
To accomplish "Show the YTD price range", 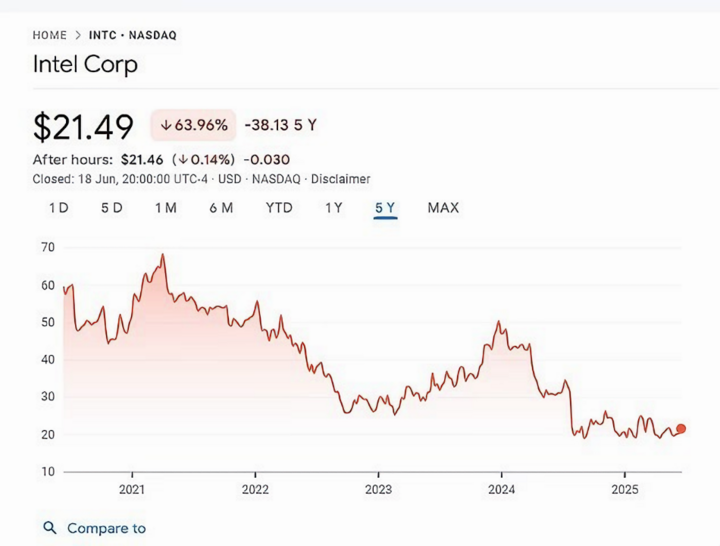I will coord(279,208).
